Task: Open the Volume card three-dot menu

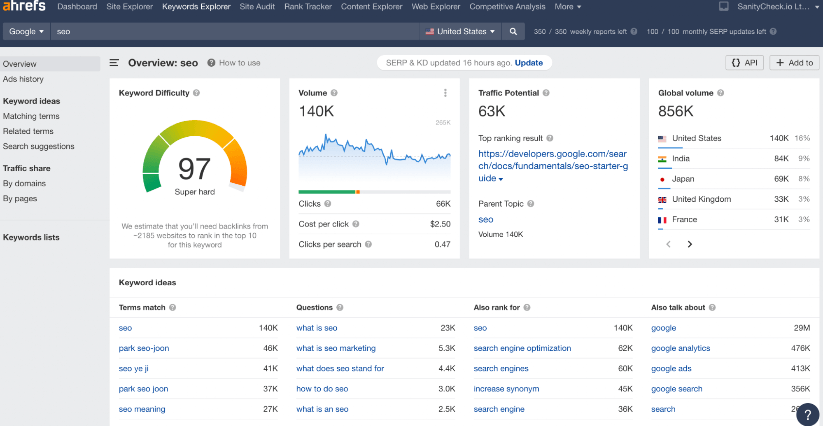Action: click(445, 93)
